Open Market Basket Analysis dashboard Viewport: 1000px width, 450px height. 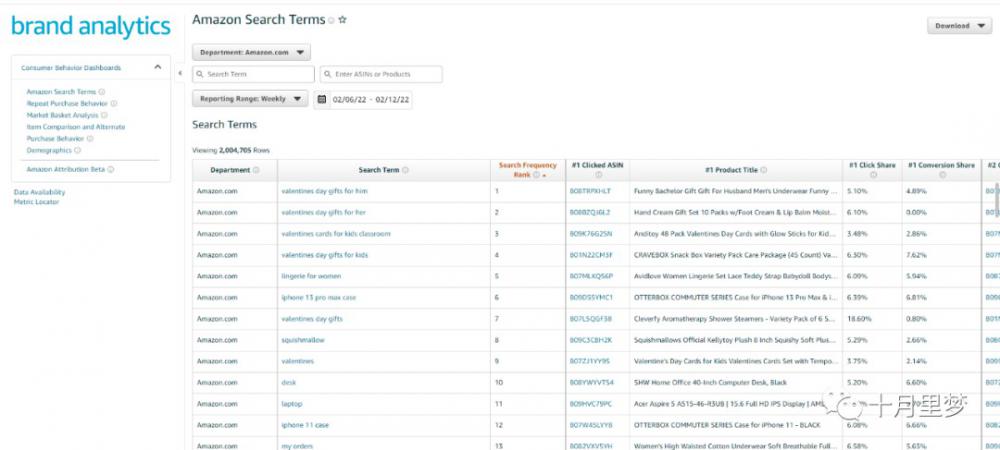click(62, 115)
